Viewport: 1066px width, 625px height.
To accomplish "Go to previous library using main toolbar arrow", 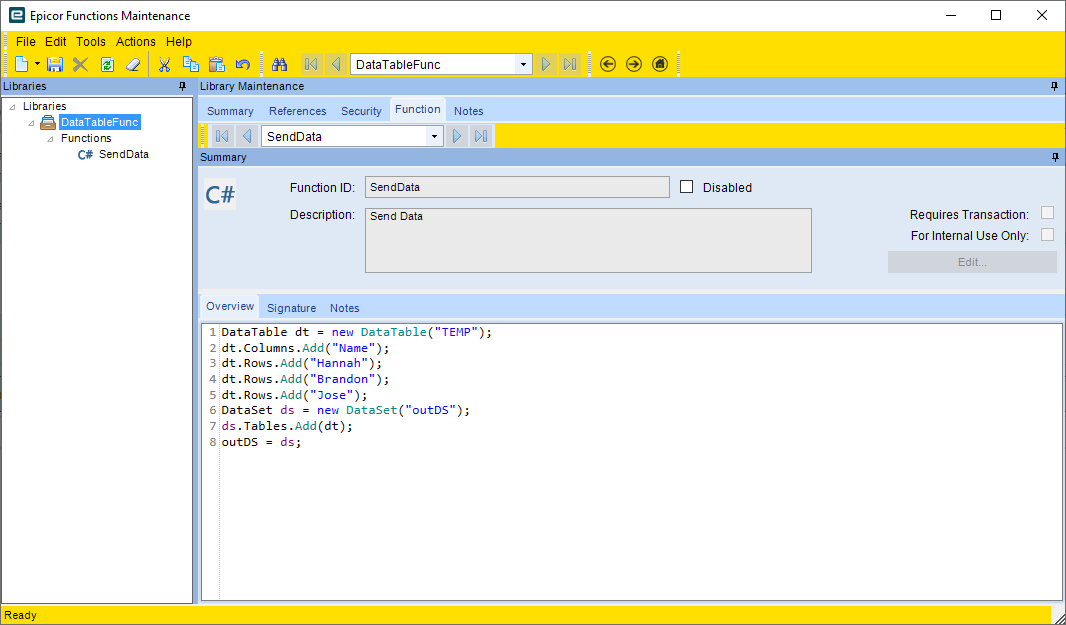I will click(336, 65).
